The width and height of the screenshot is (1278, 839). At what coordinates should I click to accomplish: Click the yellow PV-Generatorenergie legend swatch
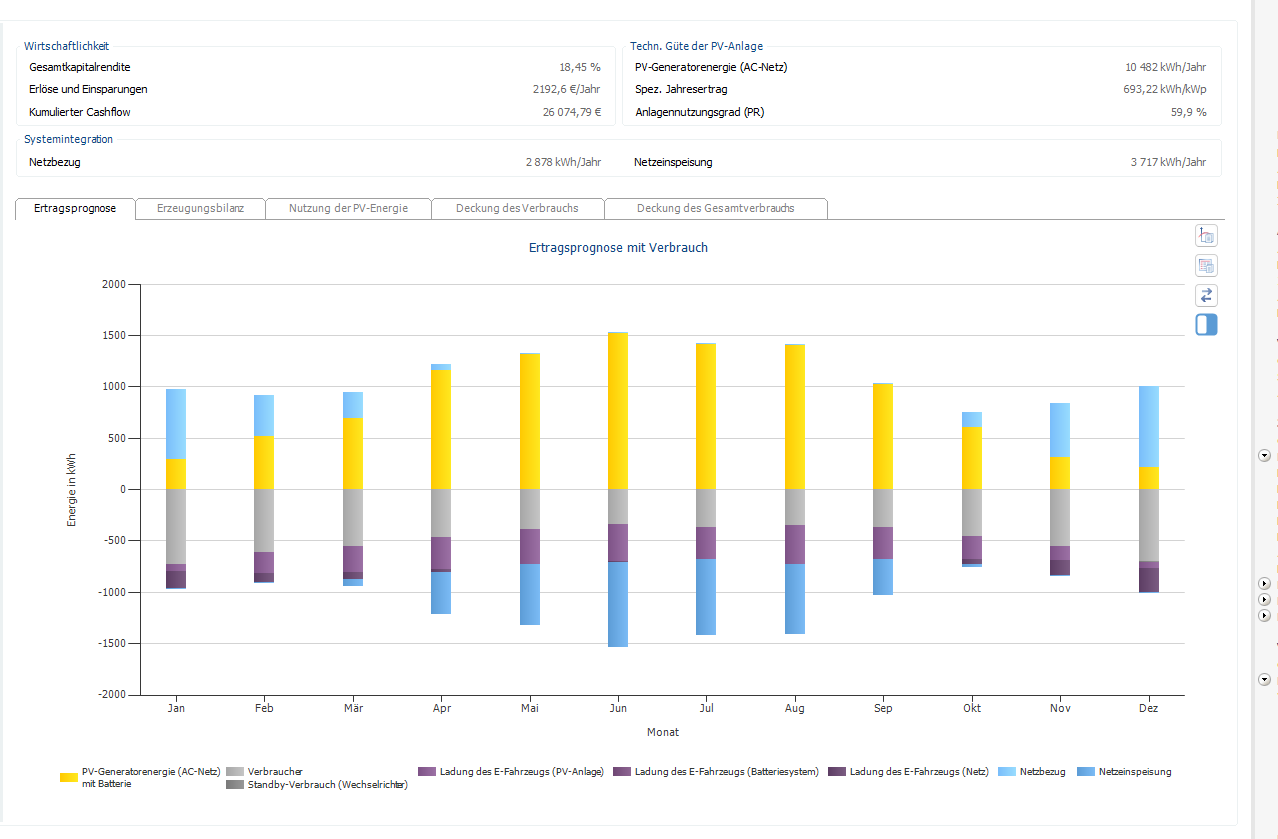69,777
